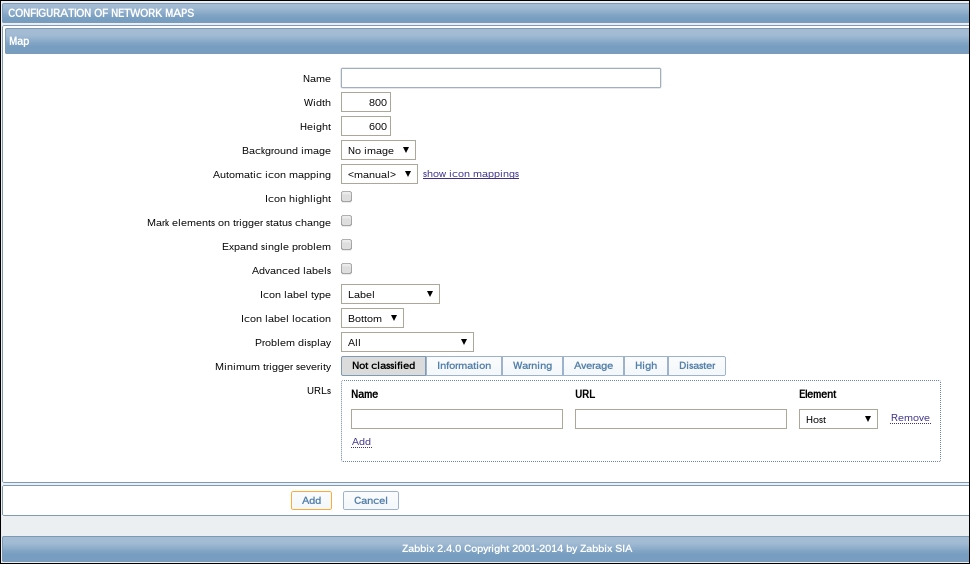
Task: Expand the Icon label location dropdown
Action: coord(372,318)
